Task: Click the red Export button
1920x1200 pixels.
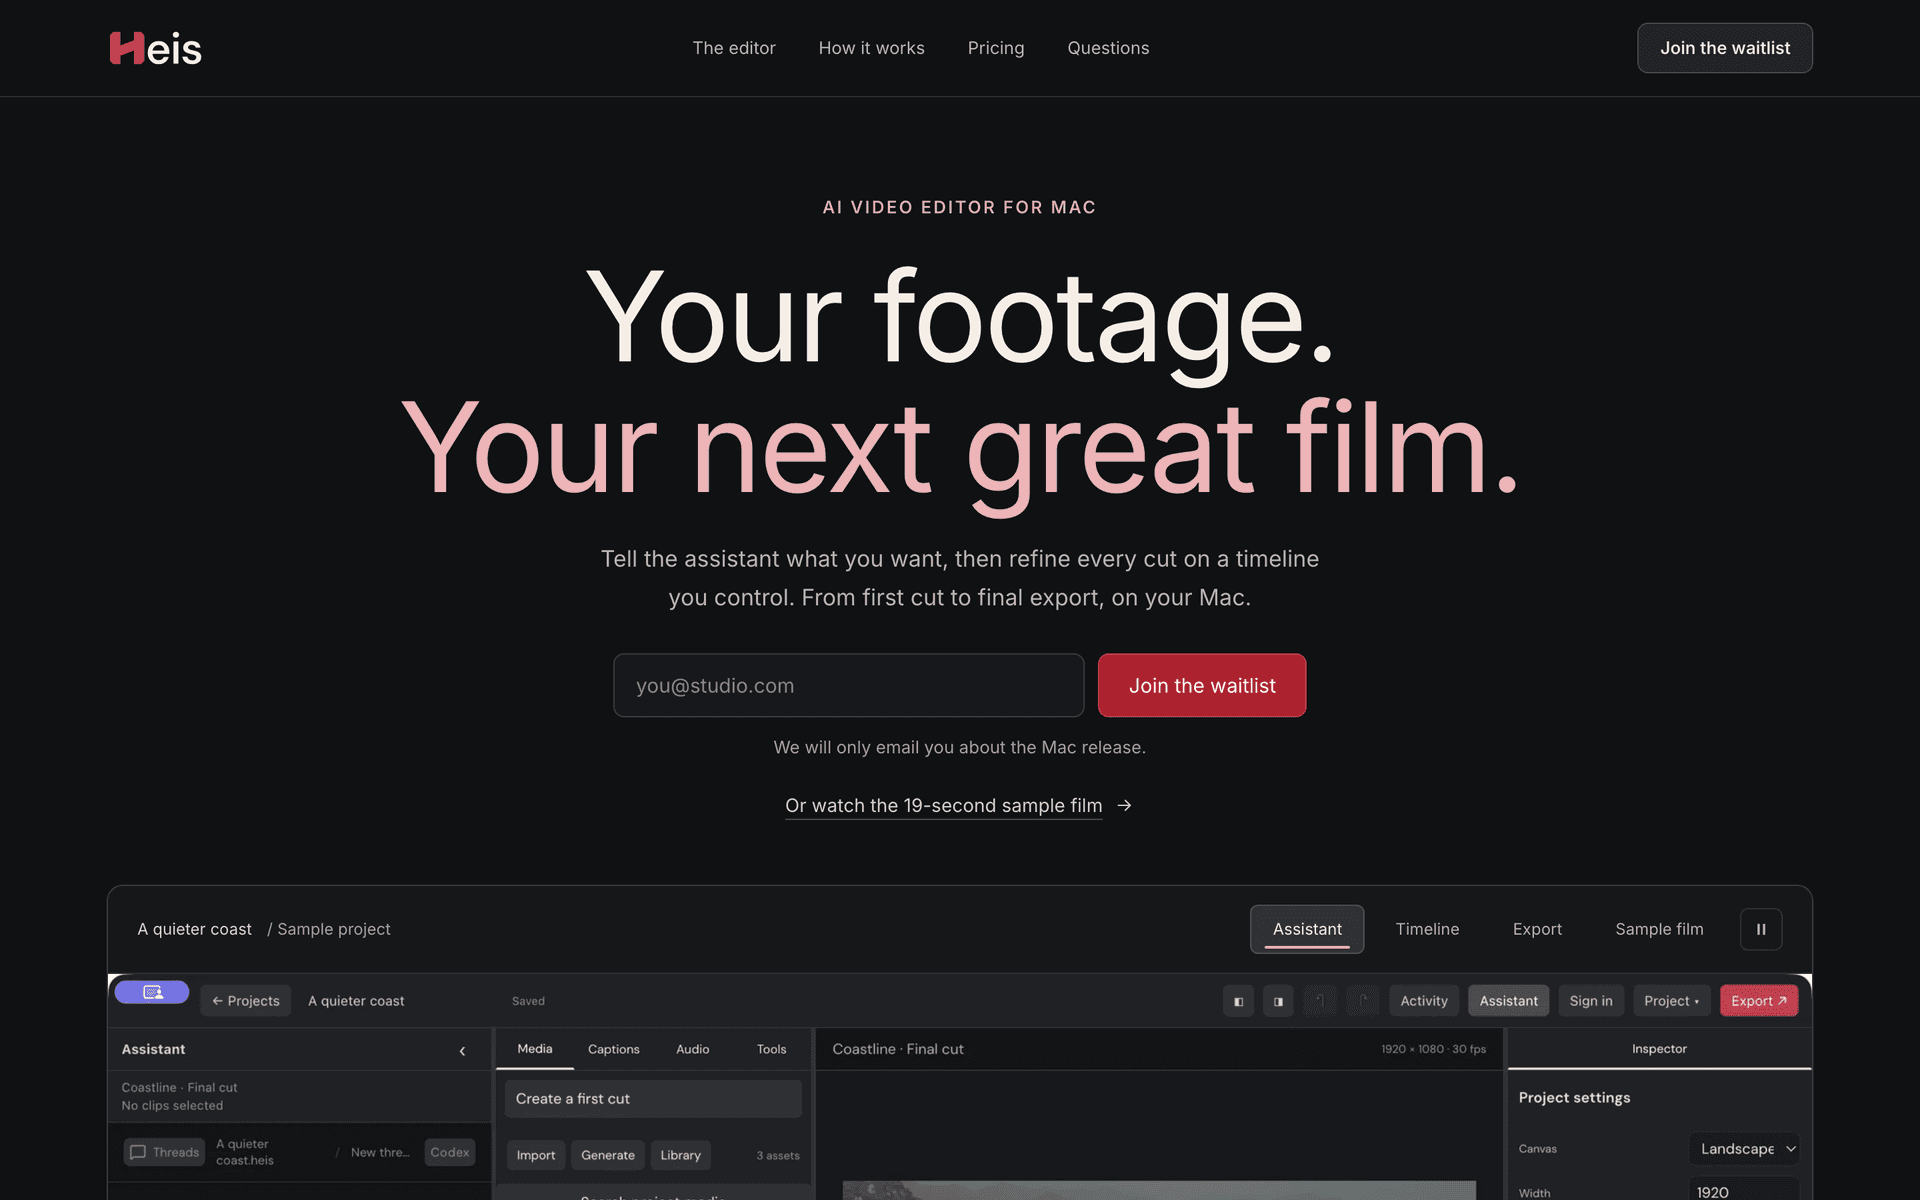Action: tap(1759, 1001)
